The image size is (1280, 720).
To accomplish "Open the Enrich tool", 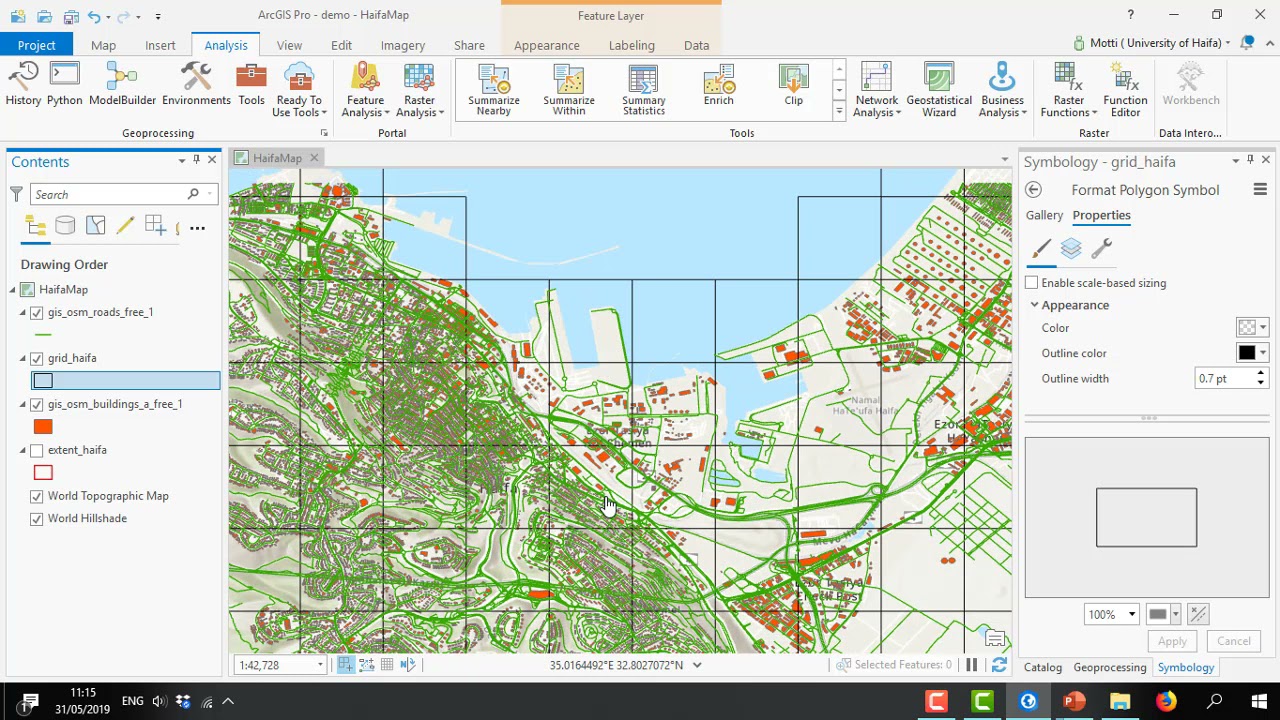I will pos(718,85).
